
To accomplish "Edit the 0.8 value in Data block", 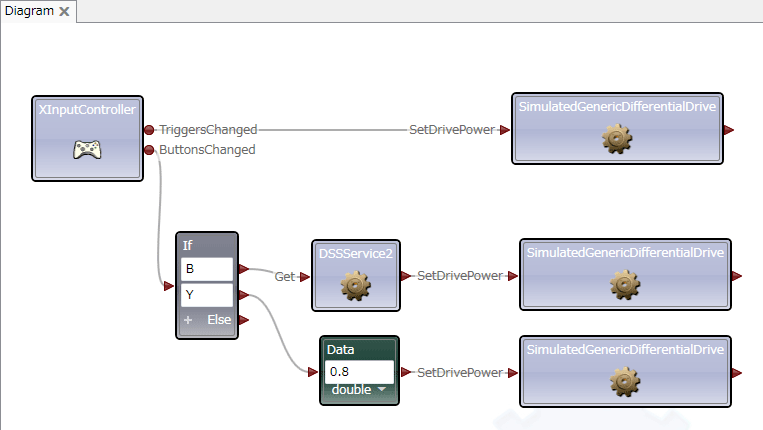I will [359, 372].
